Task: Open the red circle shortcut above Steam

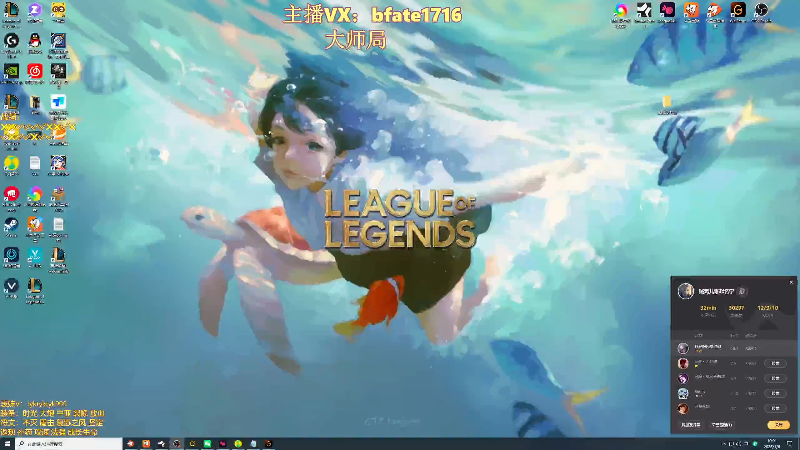Action: (11, 194)
